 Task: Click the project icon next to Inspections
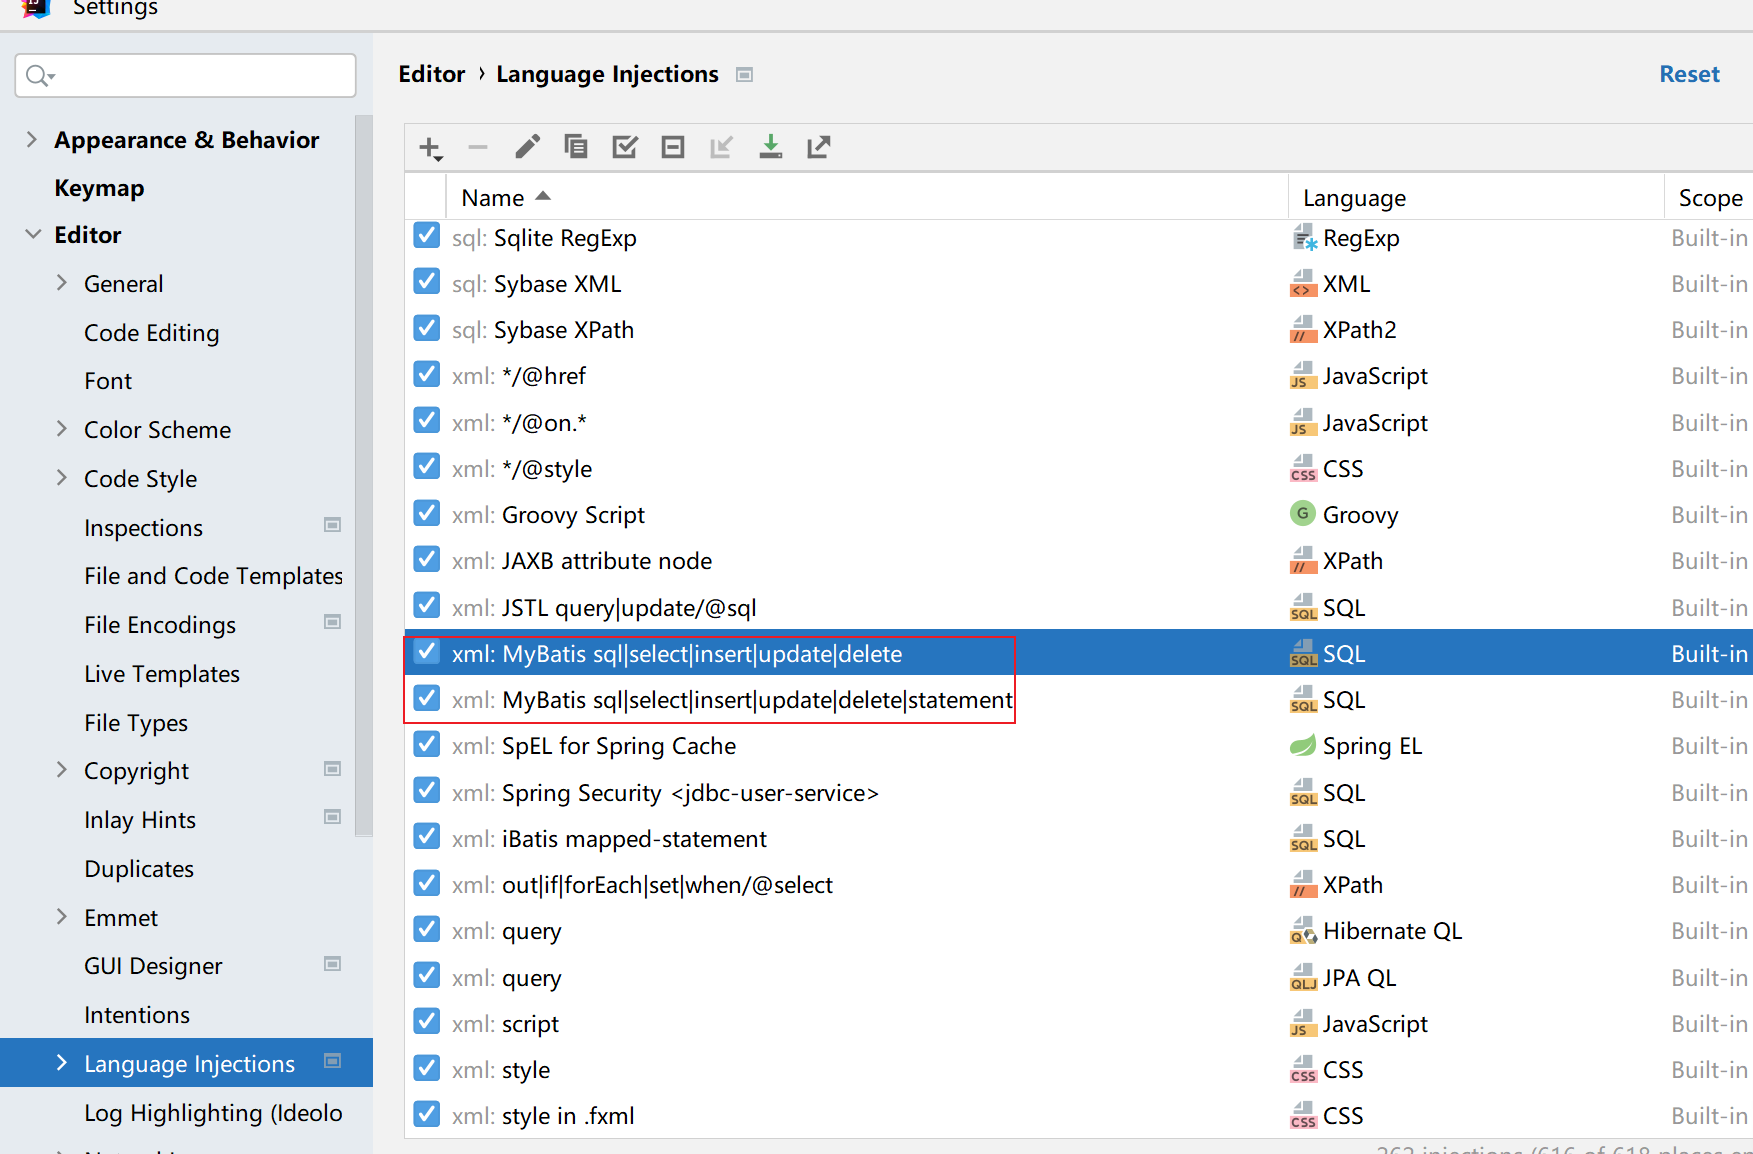pos(333,525)
